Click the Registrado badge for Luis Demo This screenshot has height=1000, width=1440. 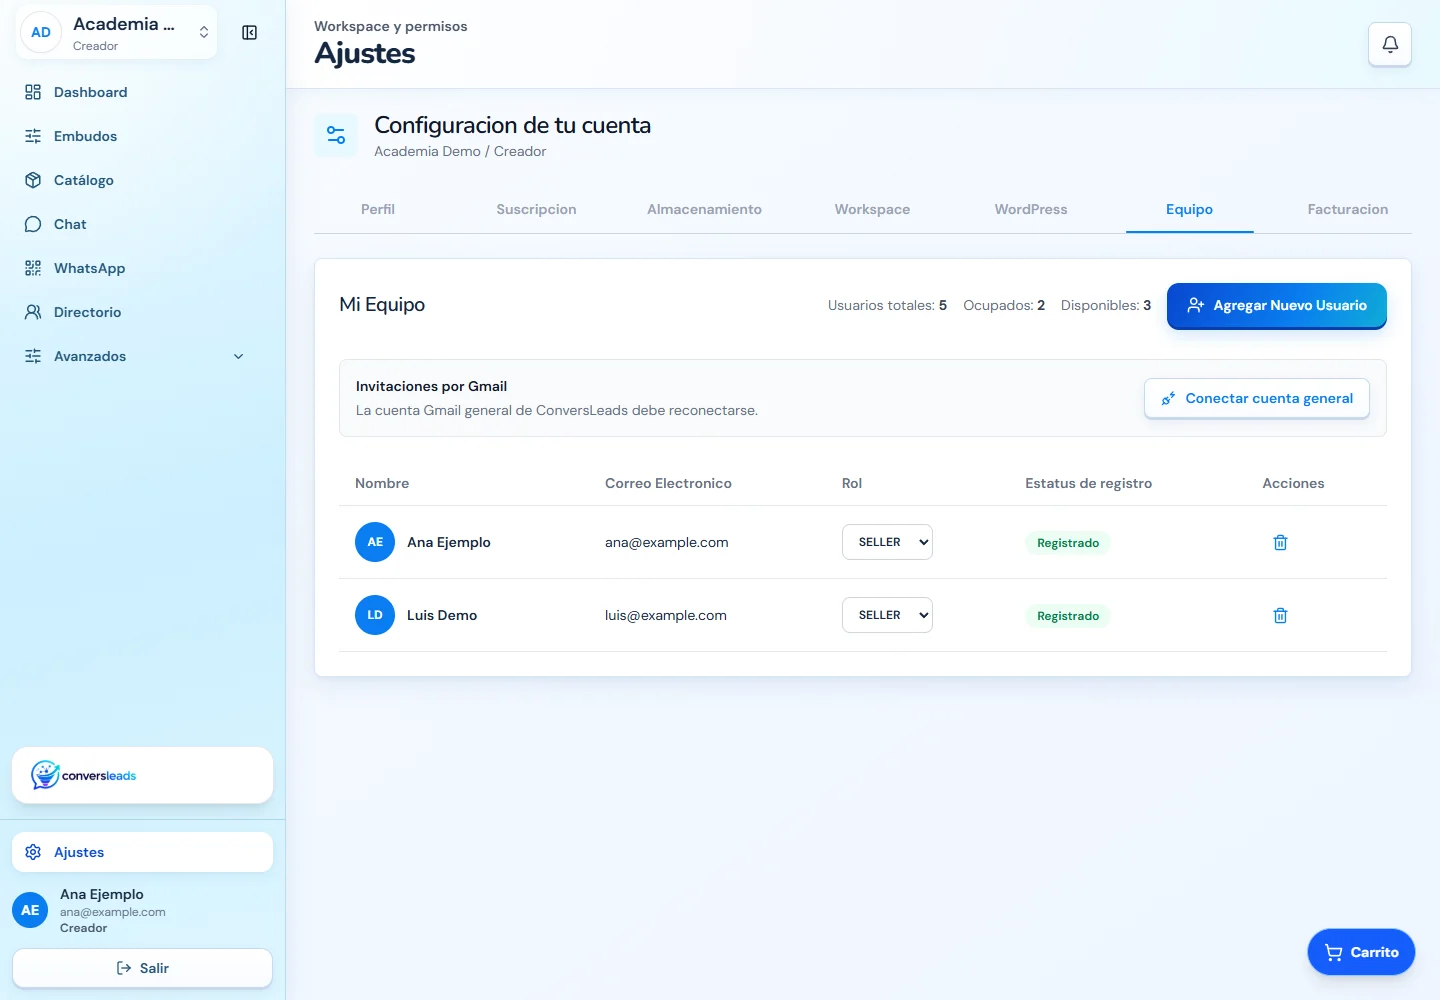pyautogui.click(x=1068, y=616)
